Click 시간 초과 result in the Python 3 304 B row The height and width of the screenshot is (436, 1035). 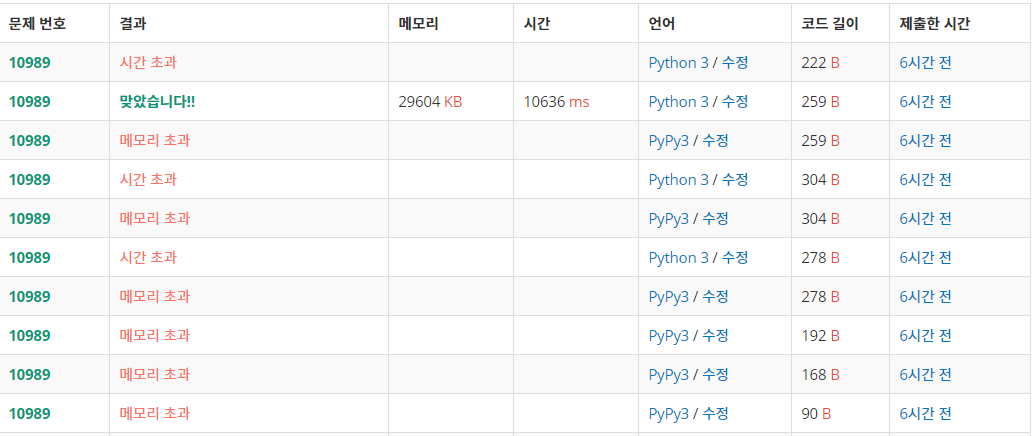click(148, 179)
